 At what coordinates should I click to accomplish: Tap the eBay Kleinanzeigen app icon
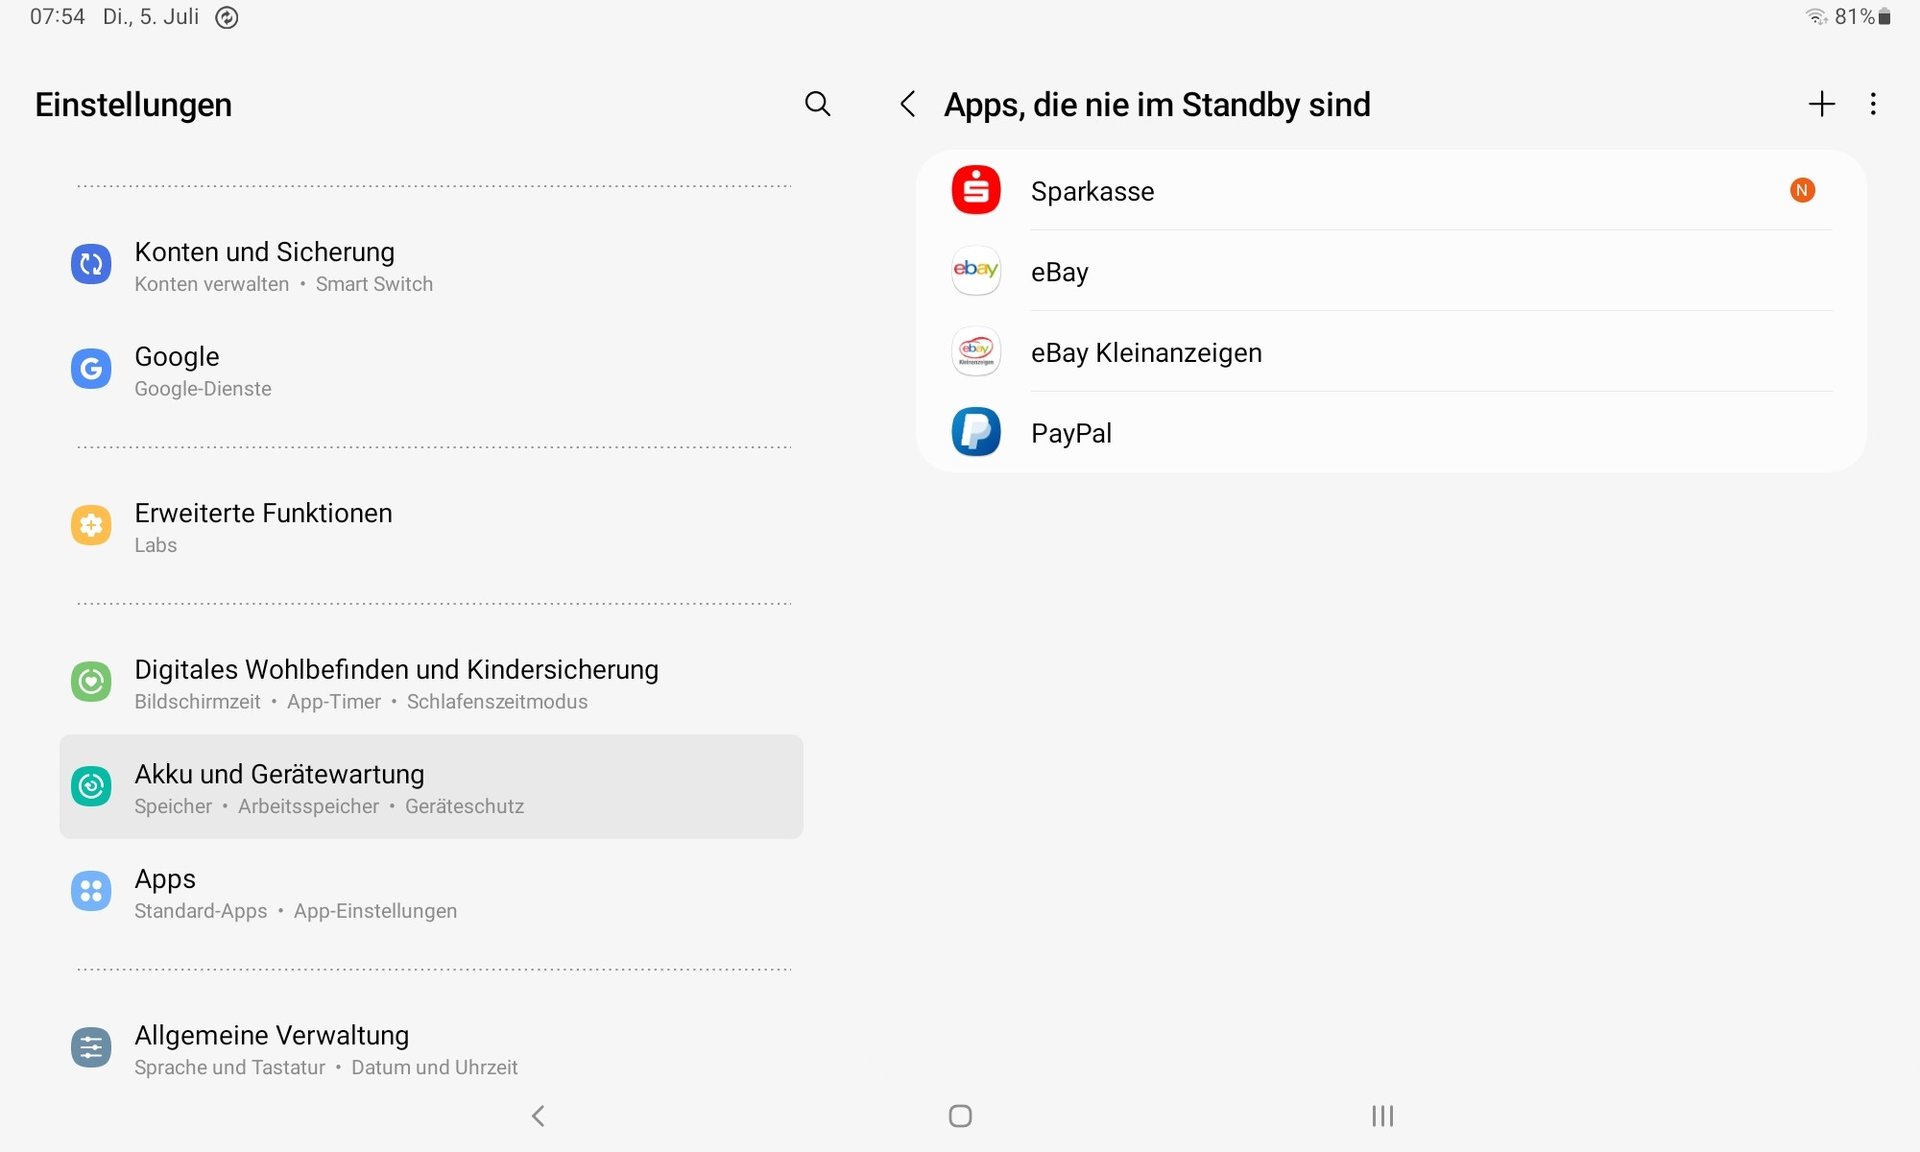click(x=976, y=352)
